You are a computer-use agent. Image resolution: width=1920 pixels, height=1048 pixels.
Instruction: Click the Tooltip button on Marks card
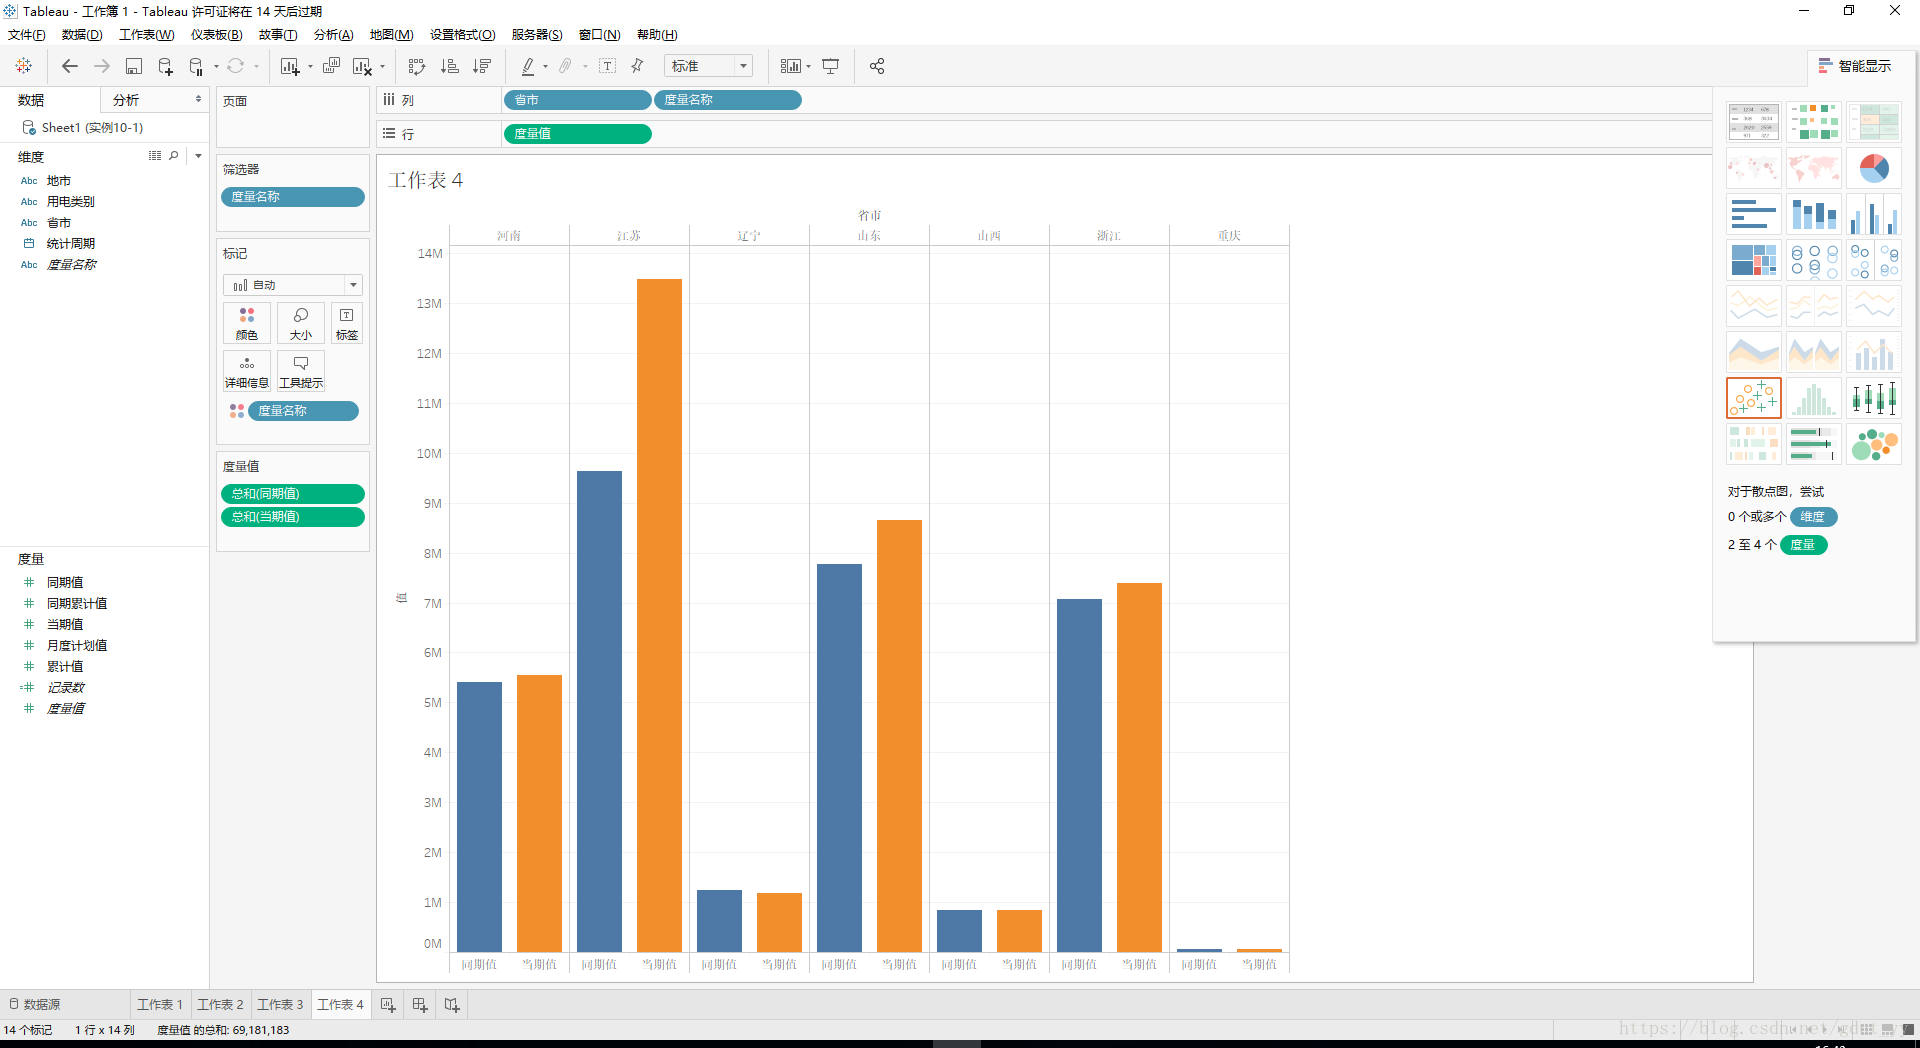[x=301, y=371]
